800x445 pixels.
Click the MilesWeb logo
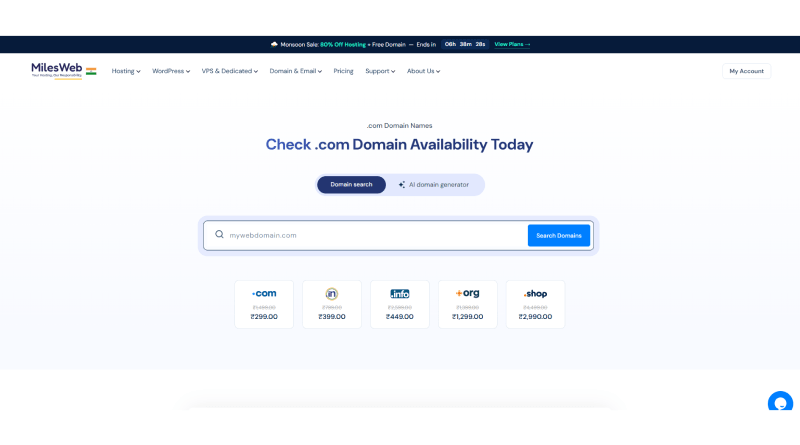[57, 70]
